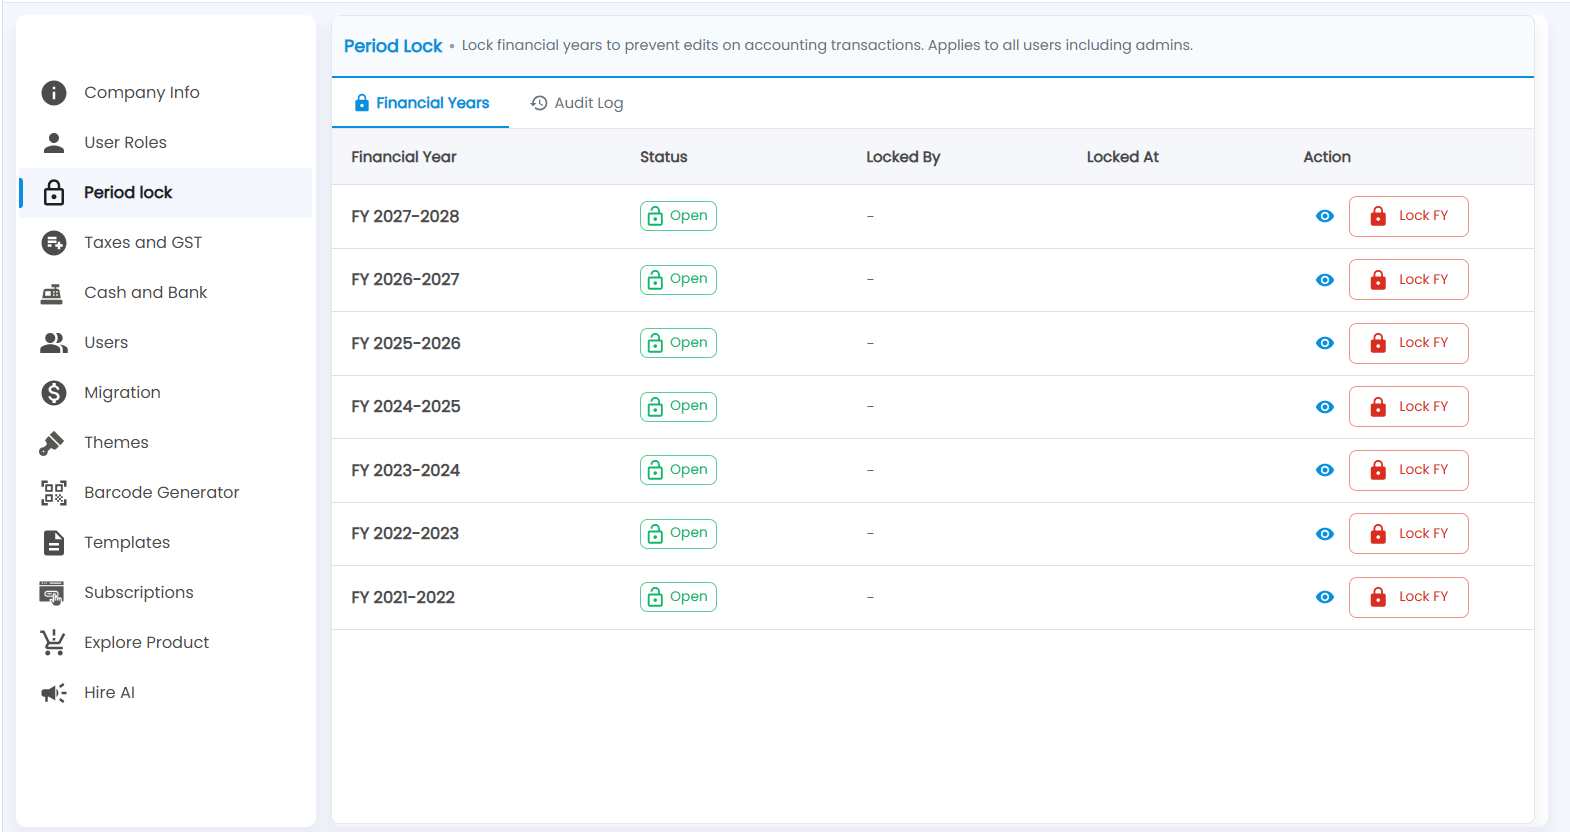
Task: Lock financial year FY 2027-2028
Action: (x=1408, y=216)
